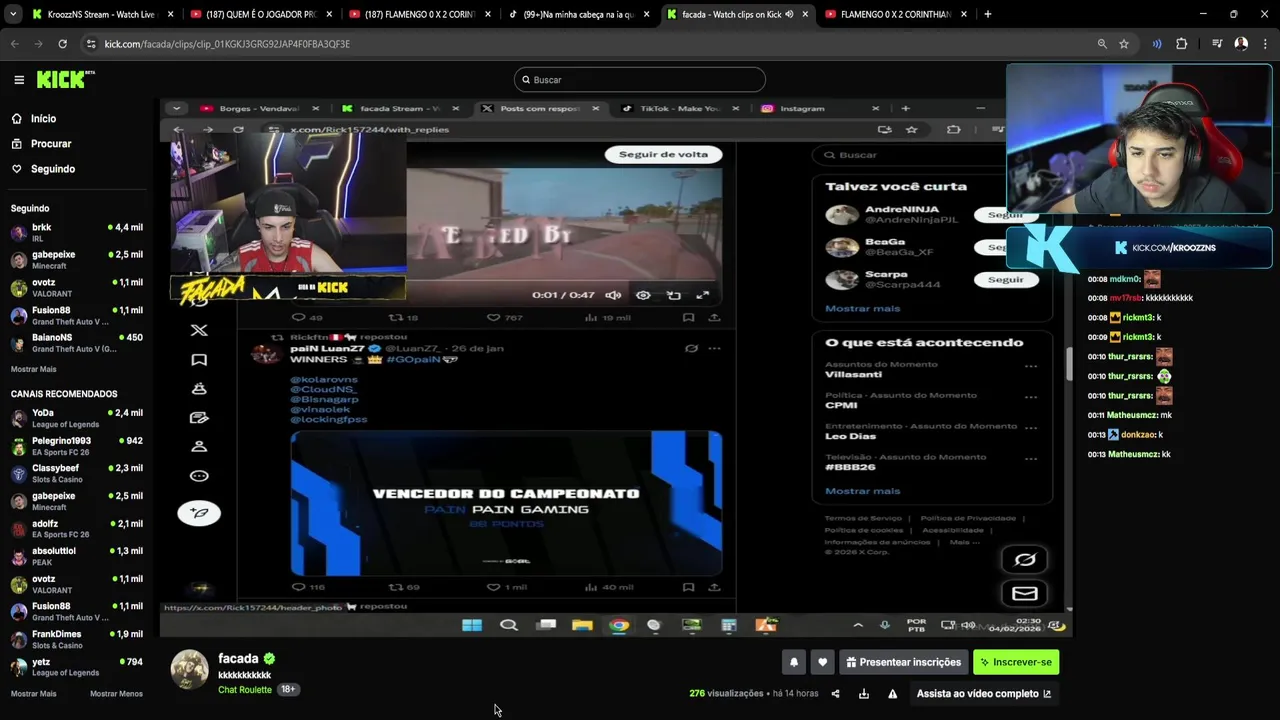Toggle bookmark star for this page
Image resolution: width=1280 pixels, height=720 pixels.
(x=1124, y=44)
